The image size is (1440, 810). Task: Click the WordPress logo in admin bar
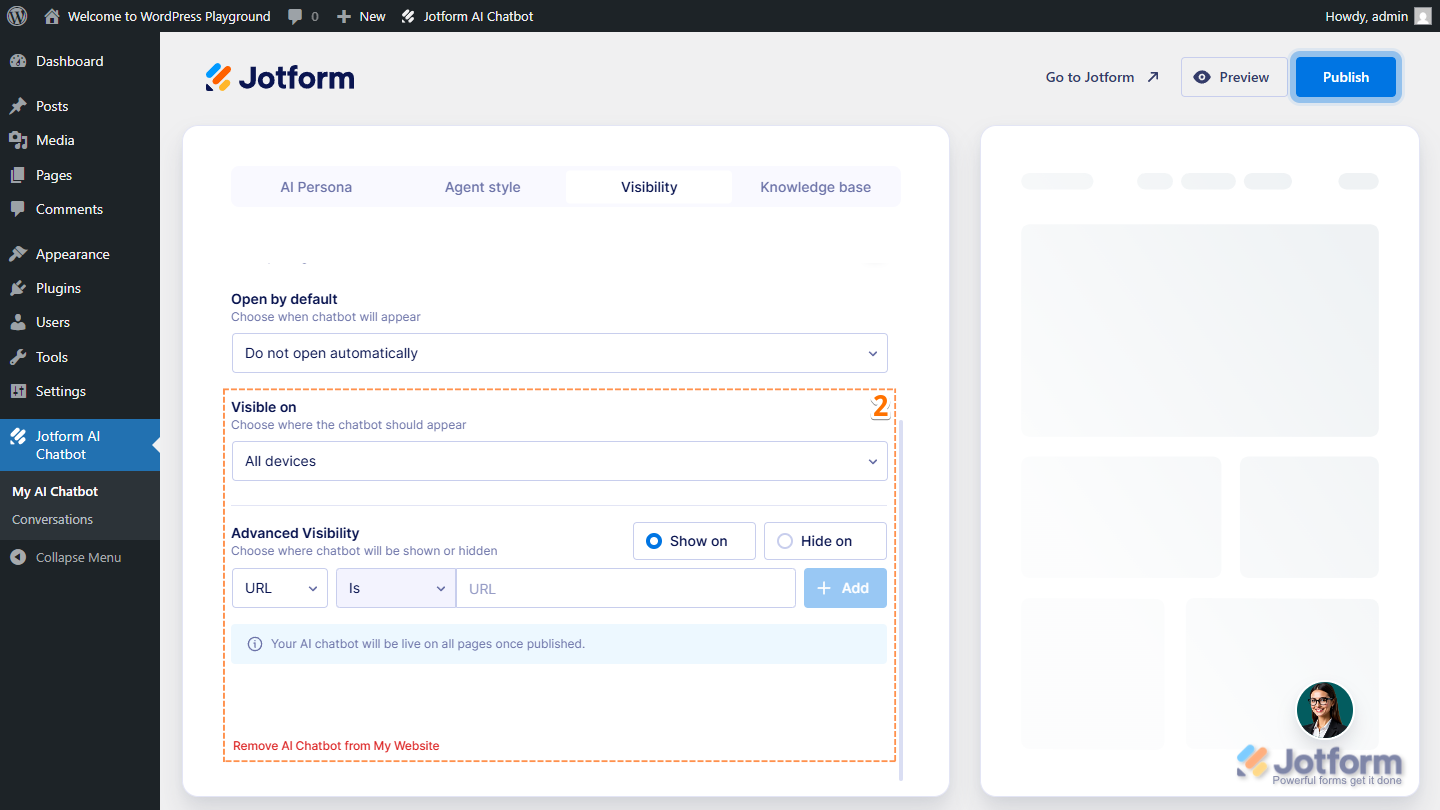pyautogui.click(x=17, y=16)
